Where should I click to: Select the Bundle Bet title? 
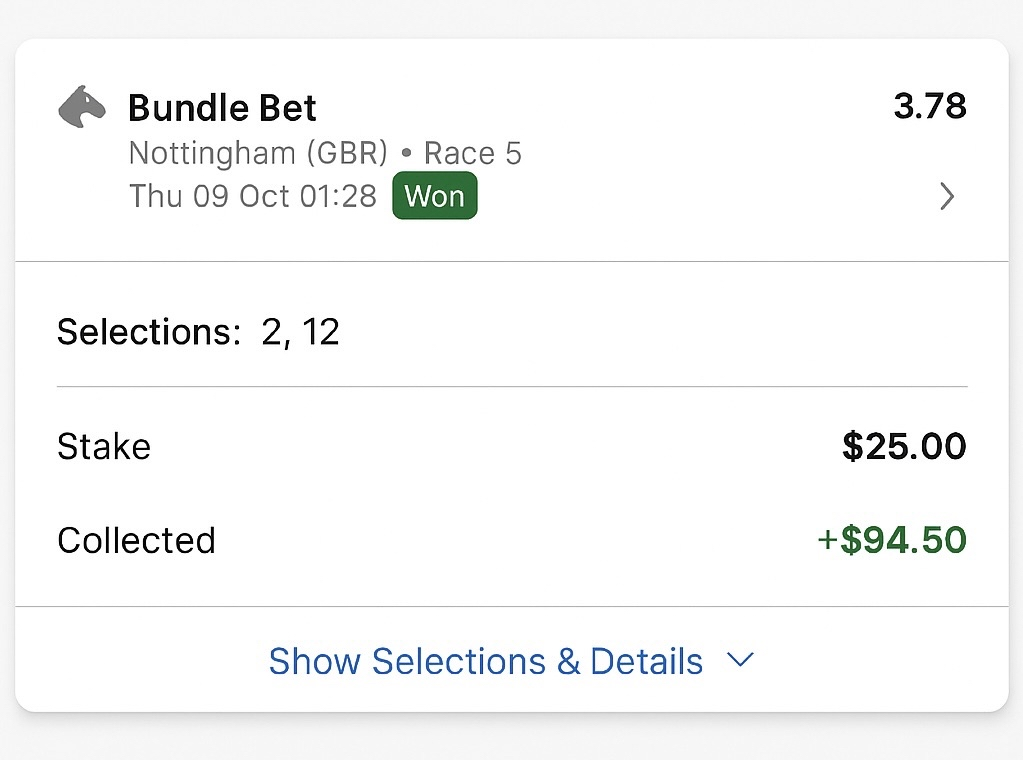pos(222,107)
